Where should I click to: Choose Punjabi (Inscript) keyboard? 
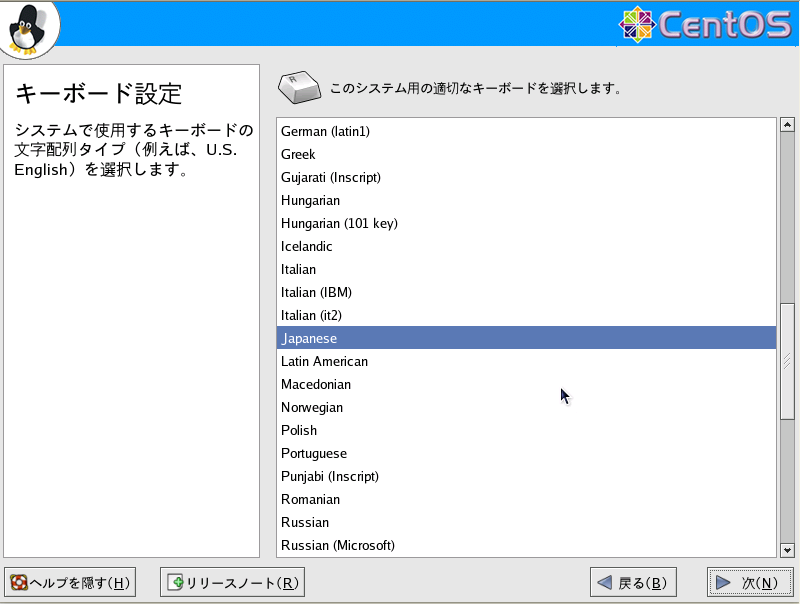pos(526,476)
